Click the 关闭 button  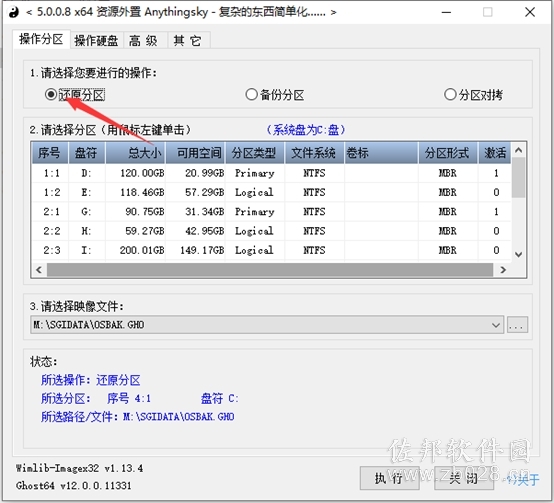click(464, 478)
